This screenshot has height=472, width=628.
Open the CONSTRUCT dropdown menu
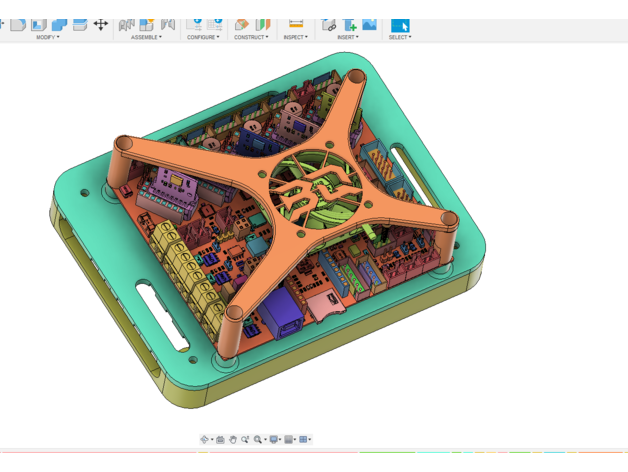[251, 37]
